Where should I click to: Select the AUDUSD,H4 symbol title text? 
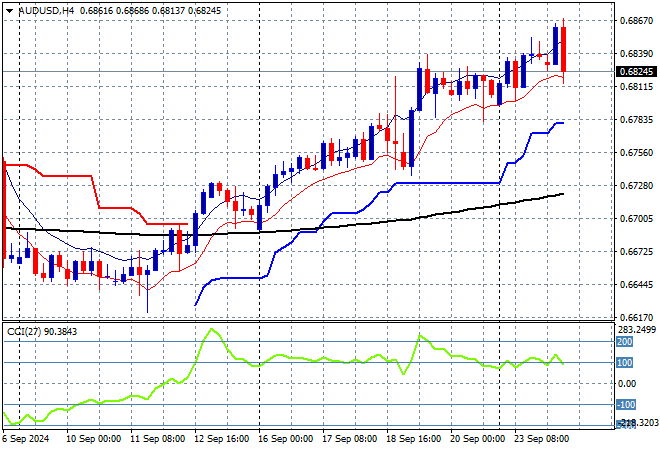[46, 11]
